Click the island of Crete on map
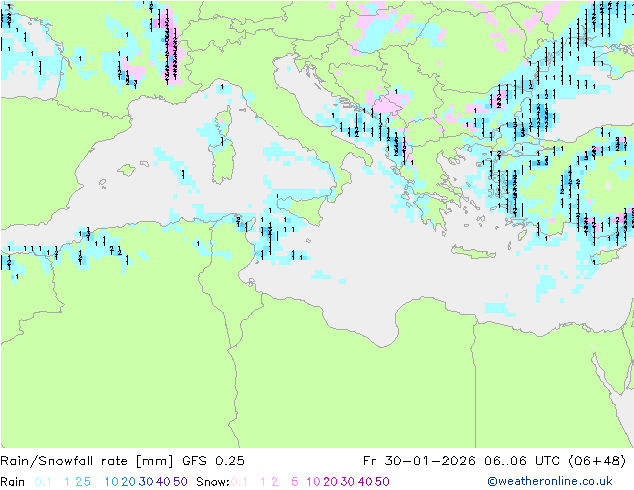634x490 pixels. pos(473,251)
